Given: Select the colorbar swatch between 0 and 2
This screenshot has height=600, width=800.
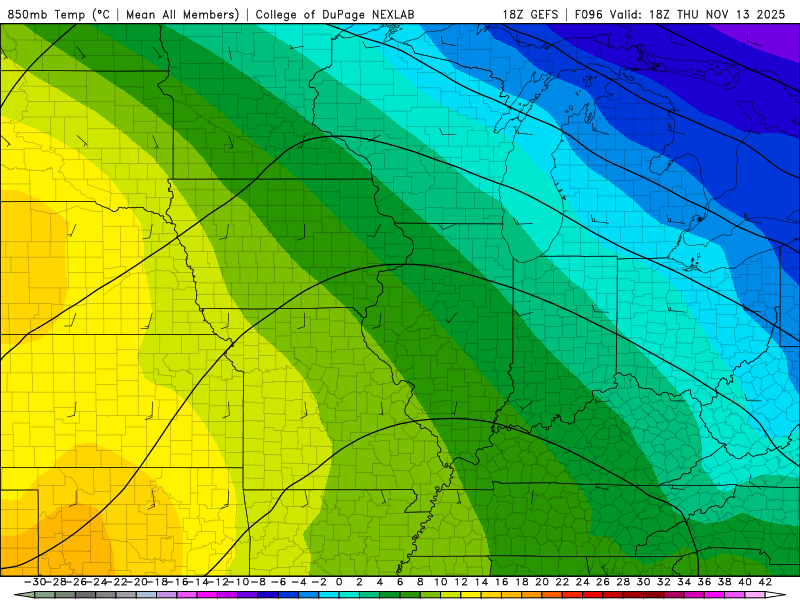Looking at the screenshot, I should 349,595.
